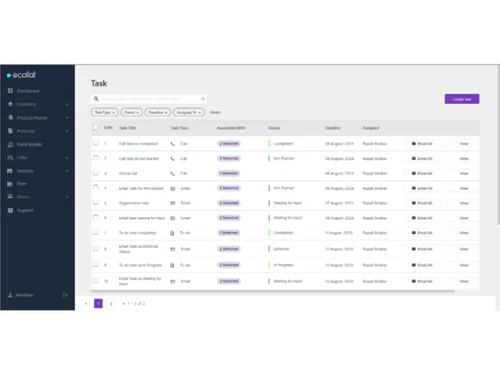Click the search magnifier icon
The width and height of the screenshot is (500, 375).
96,99
